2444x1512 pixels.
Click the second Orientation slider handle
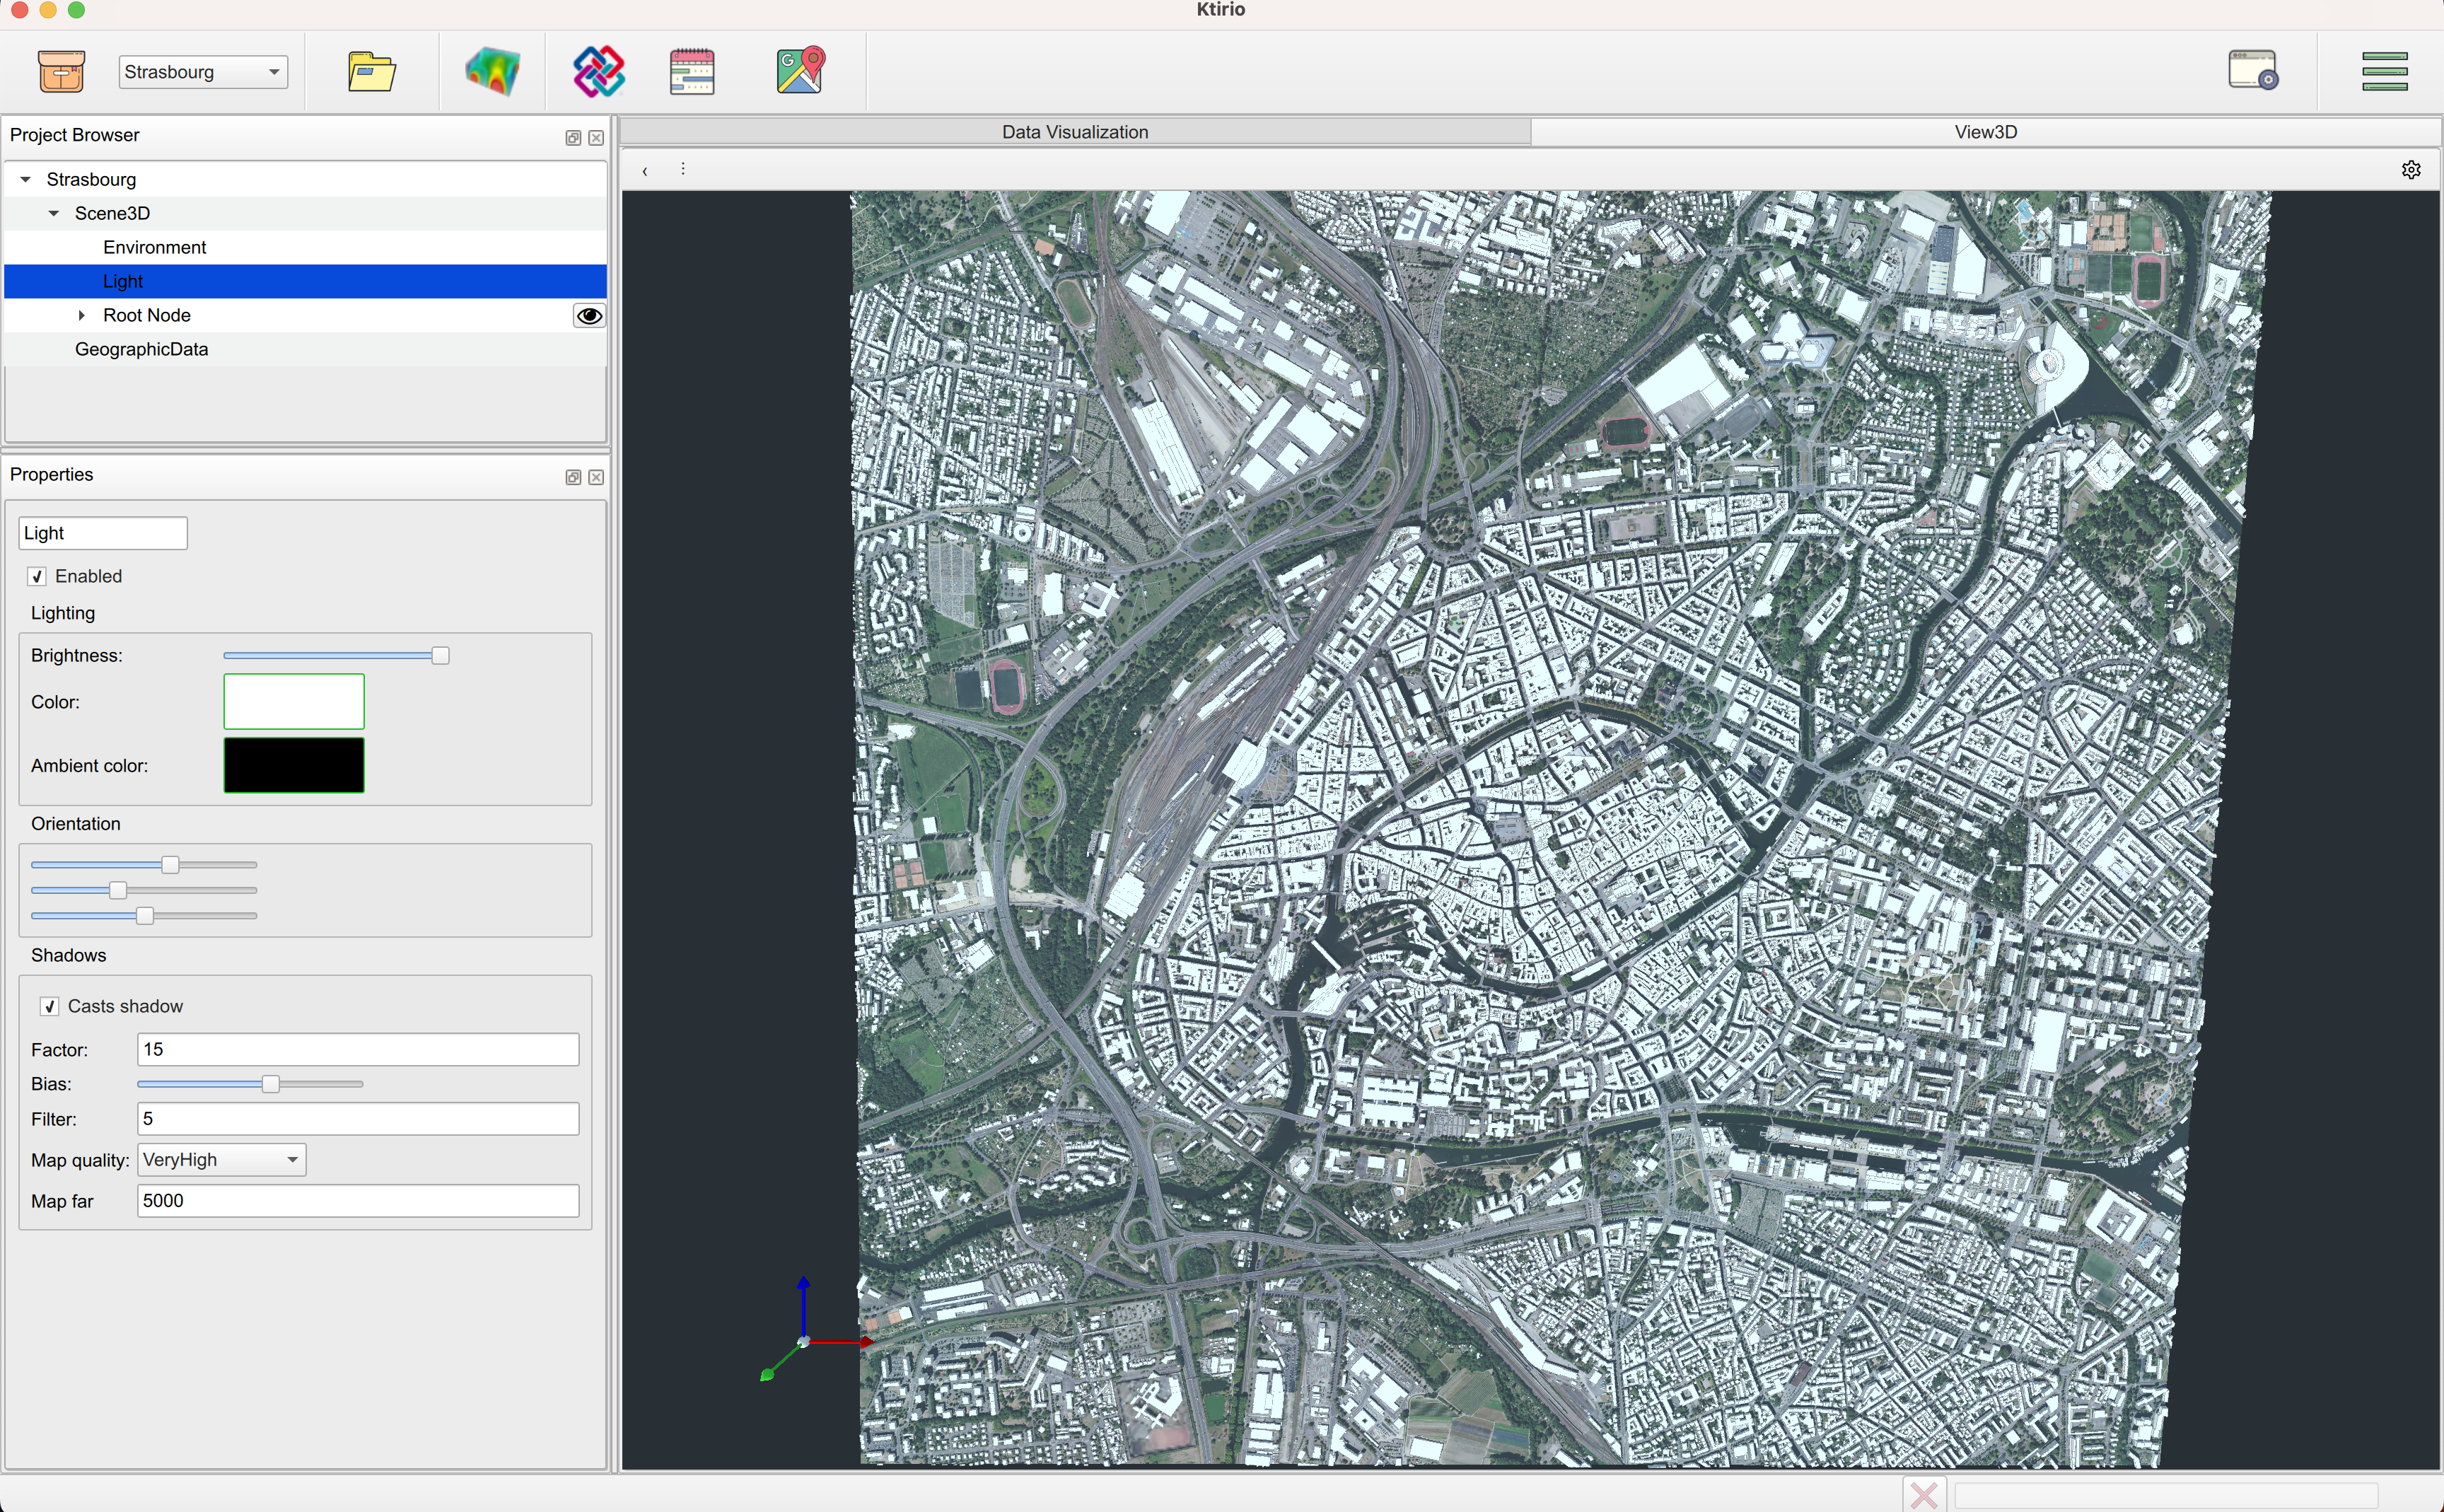click(118, 891)
